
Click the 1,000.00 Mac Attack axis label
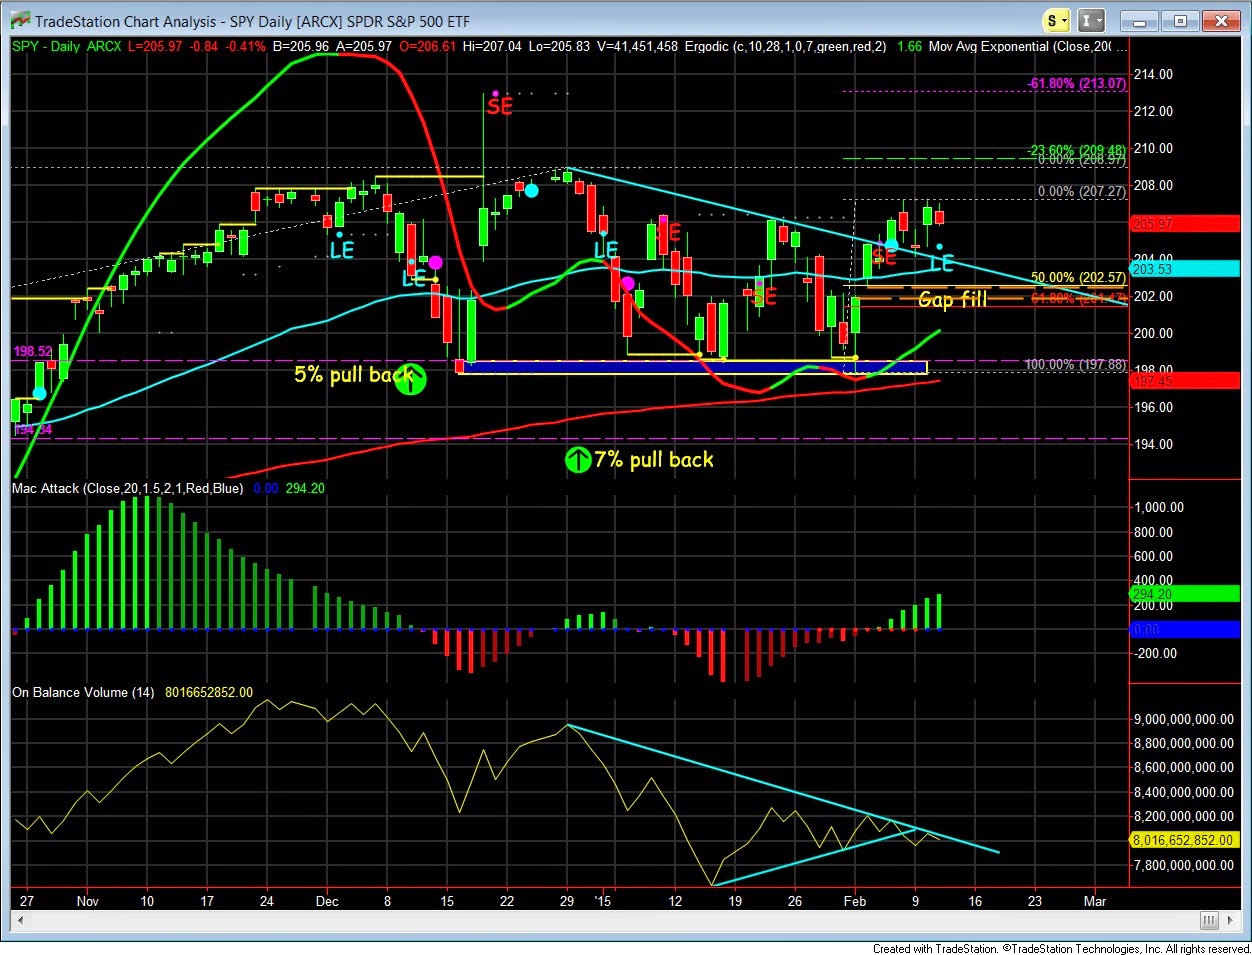click(x=1158, y=508)
